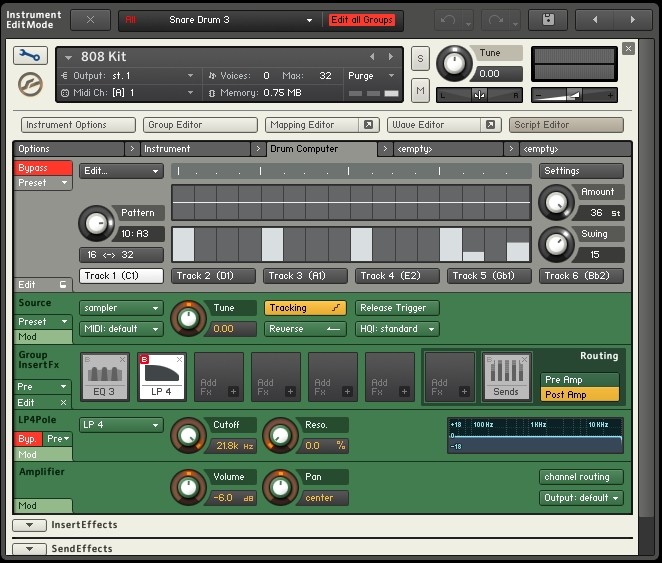Open the Script Editor

(x=566, y=125)
